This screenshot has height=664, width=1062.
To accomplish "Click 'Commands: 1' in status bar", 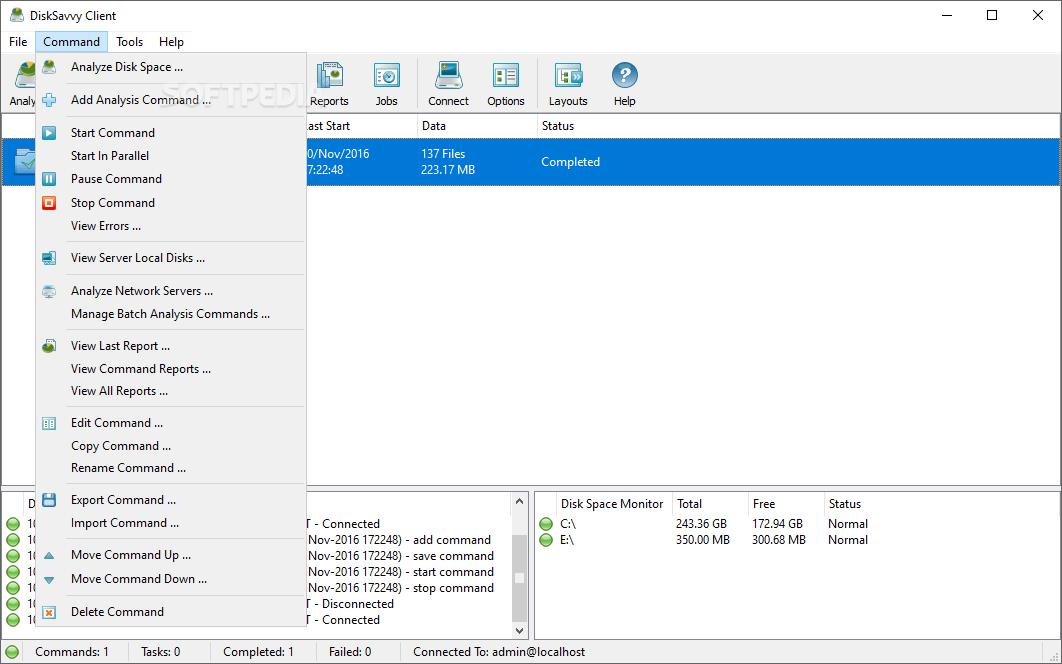I will (x=72, y=652).
